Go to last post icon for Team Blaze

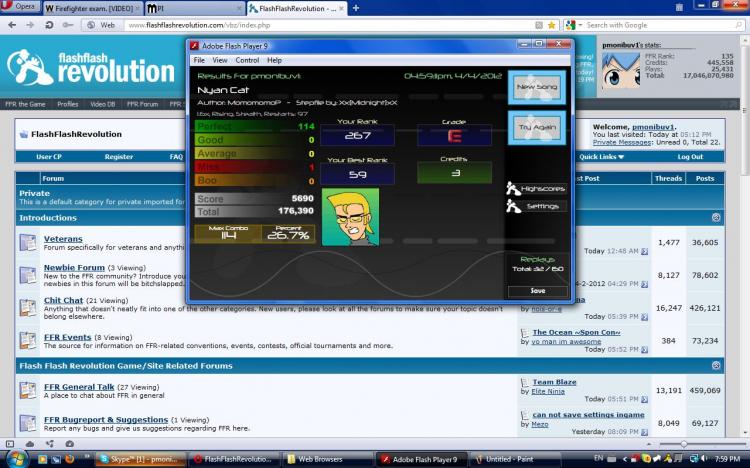pyautogui.click(x=644, y=399)
